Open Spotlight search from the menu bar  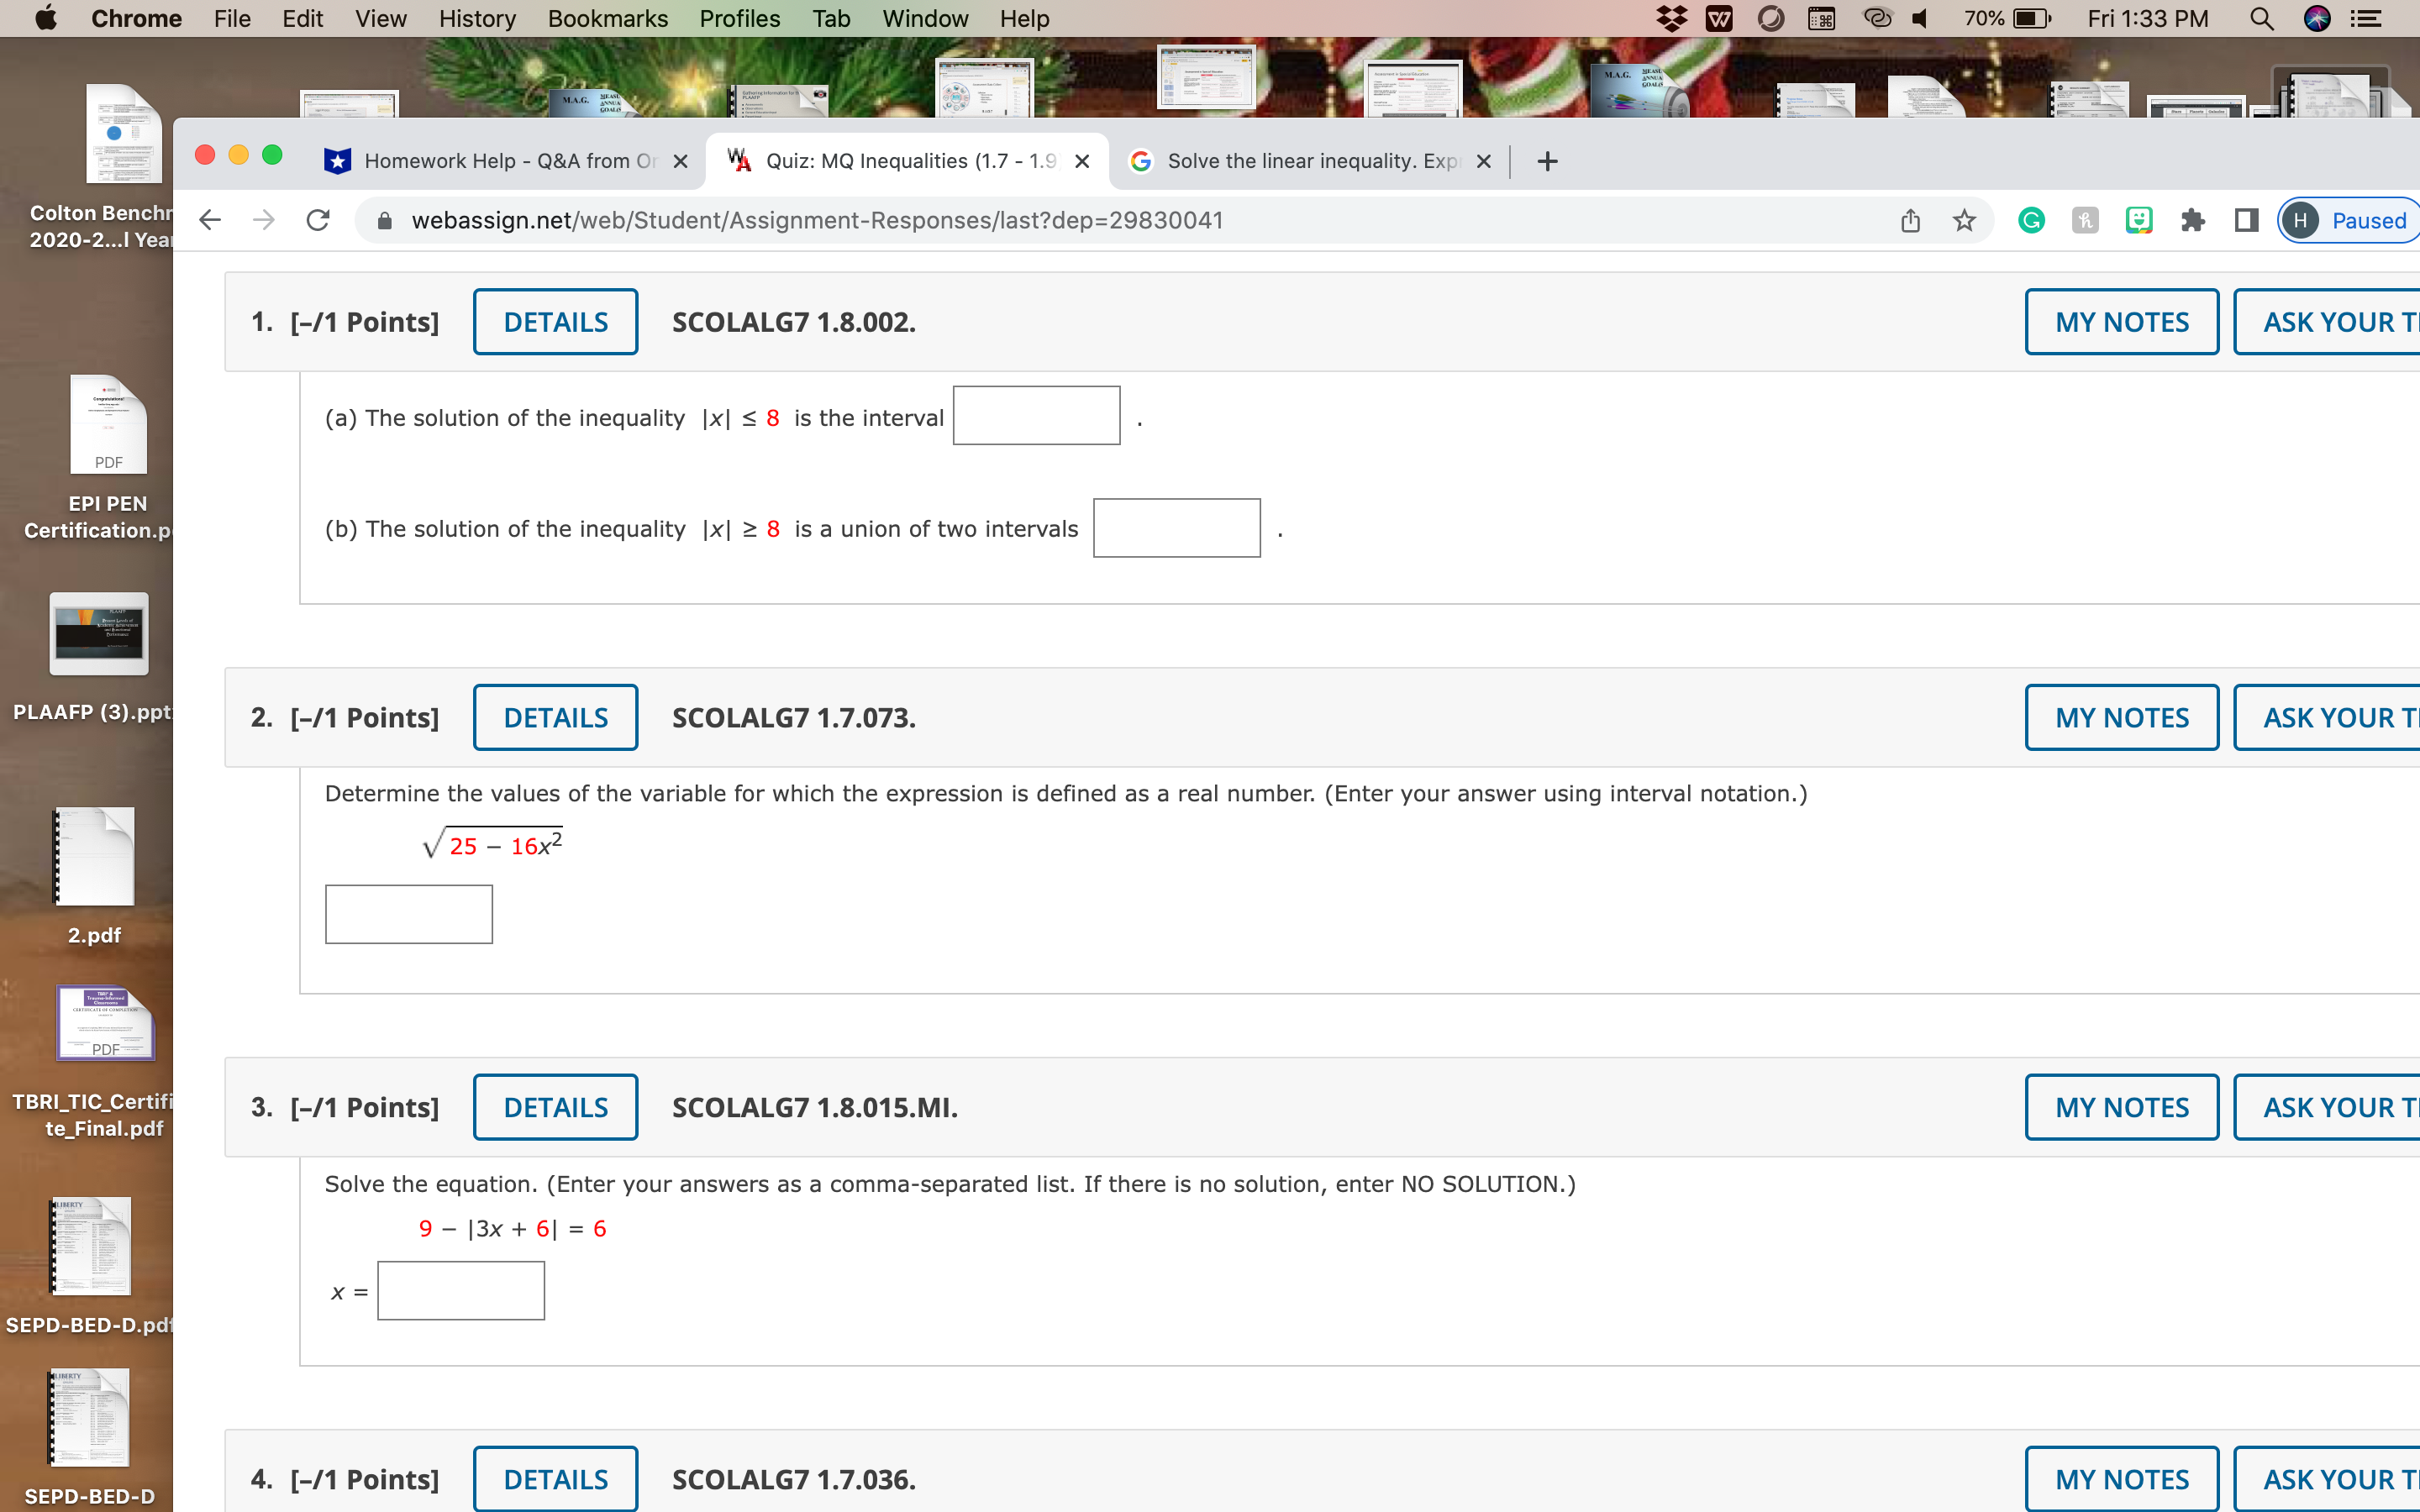(2261, 18)
